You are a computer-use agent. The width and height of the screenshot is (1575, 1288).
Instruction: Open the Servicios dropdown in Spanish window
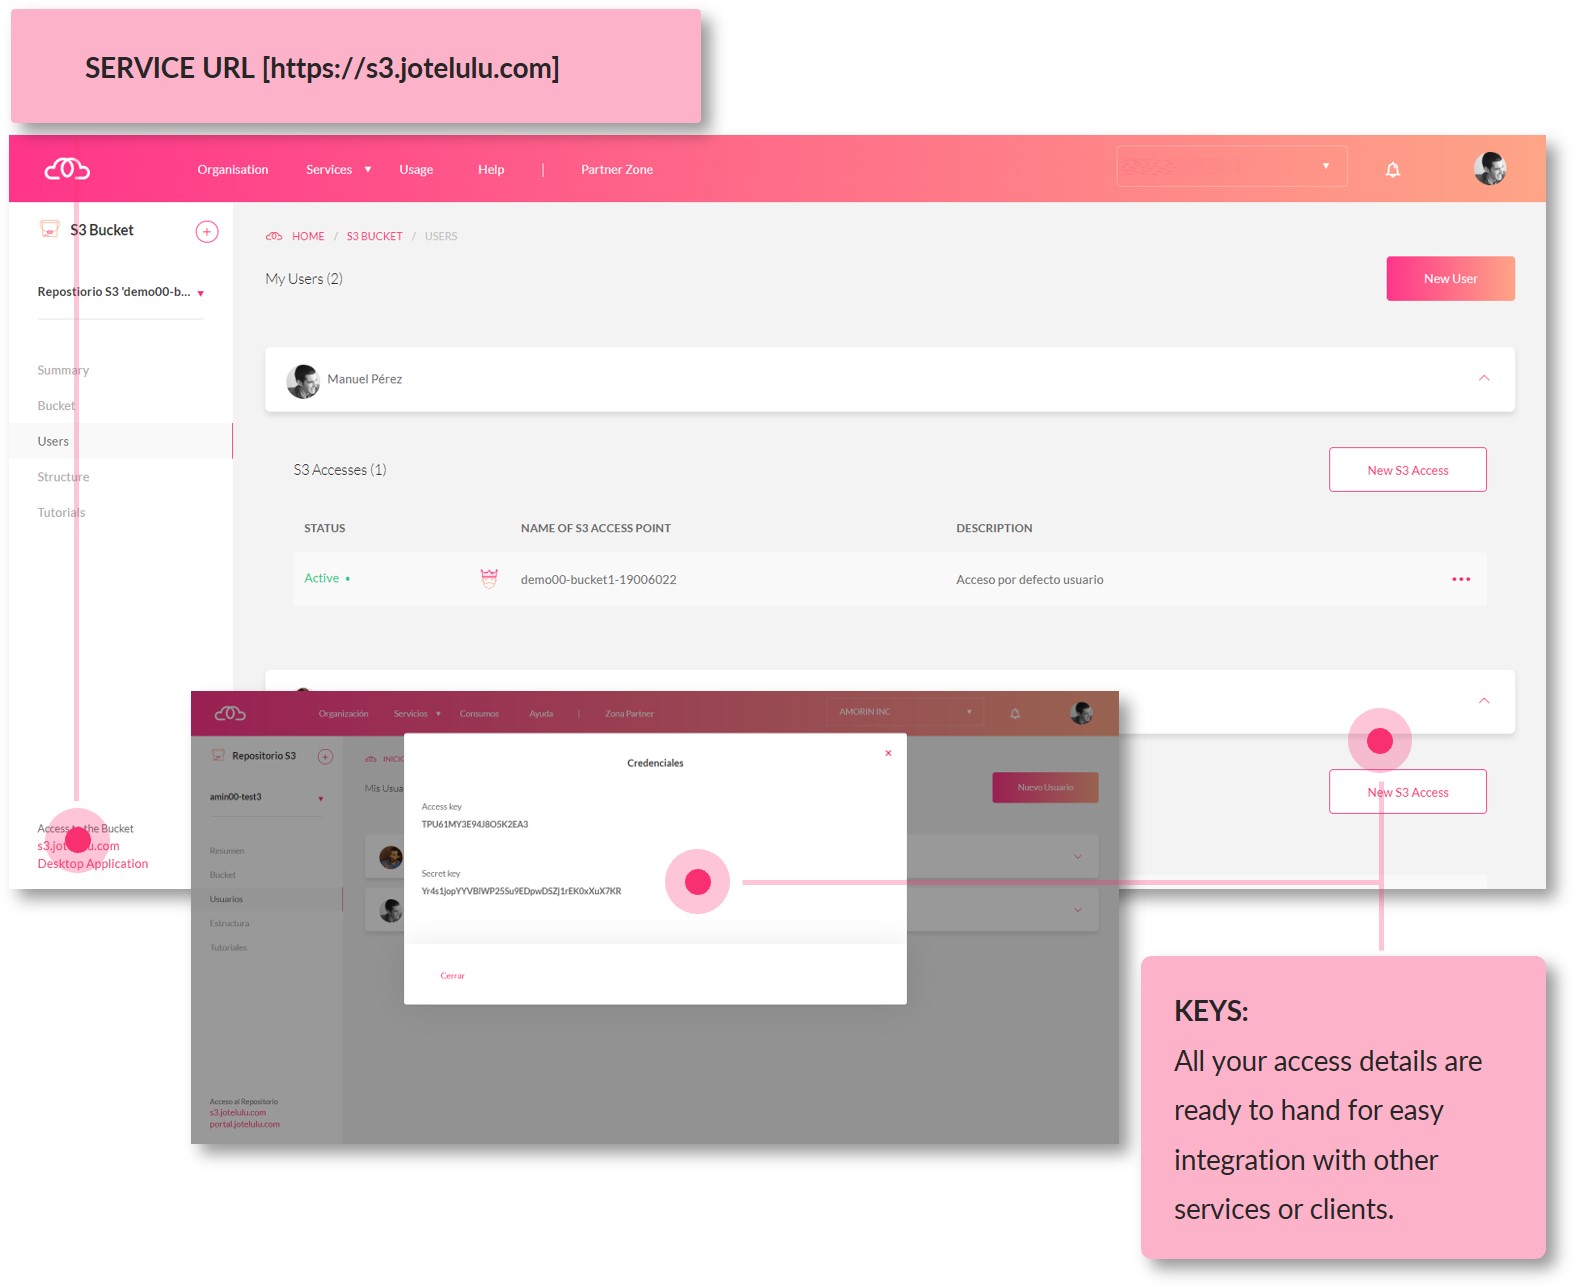tap(417, 713)
